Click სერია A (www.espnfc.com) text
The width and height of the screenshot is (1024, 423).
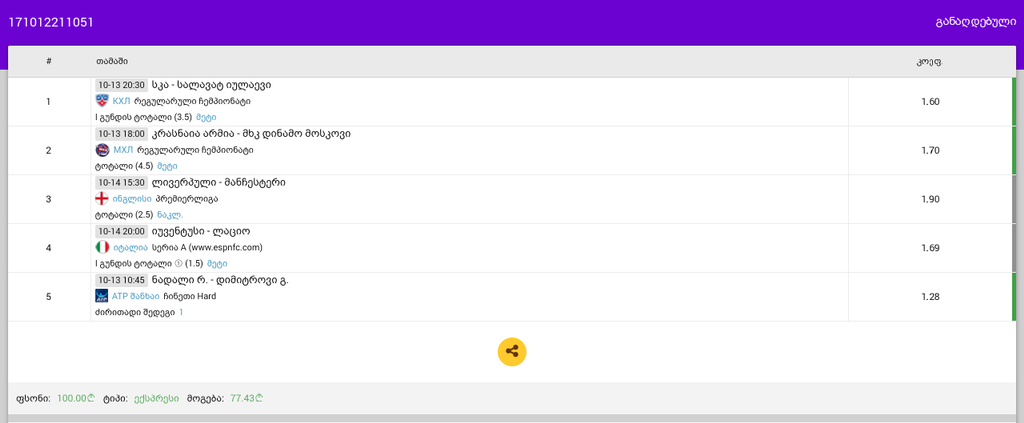click(207, 247)
